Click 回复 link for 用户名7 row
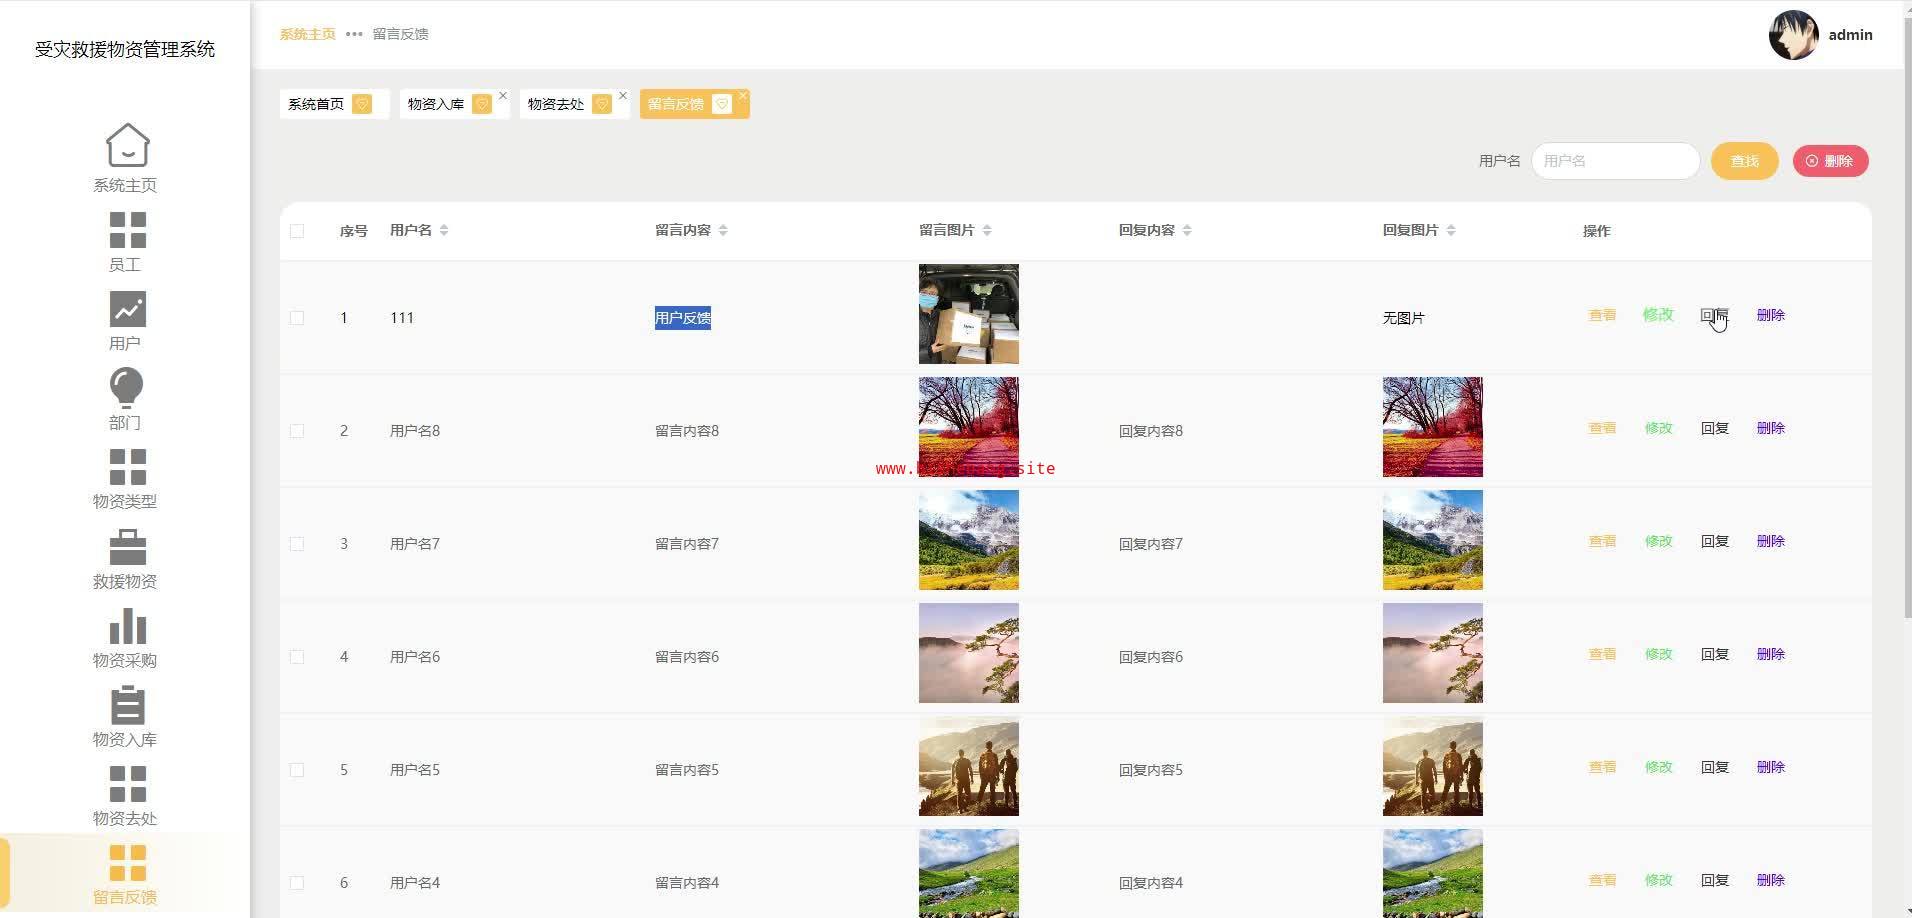This screenshot has height=918, width=1912. point(1714,541)
